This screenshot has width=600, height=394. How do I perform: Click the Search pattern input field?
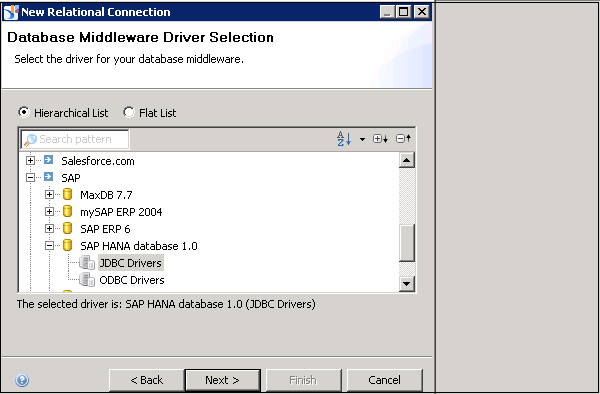coord(75,139)
